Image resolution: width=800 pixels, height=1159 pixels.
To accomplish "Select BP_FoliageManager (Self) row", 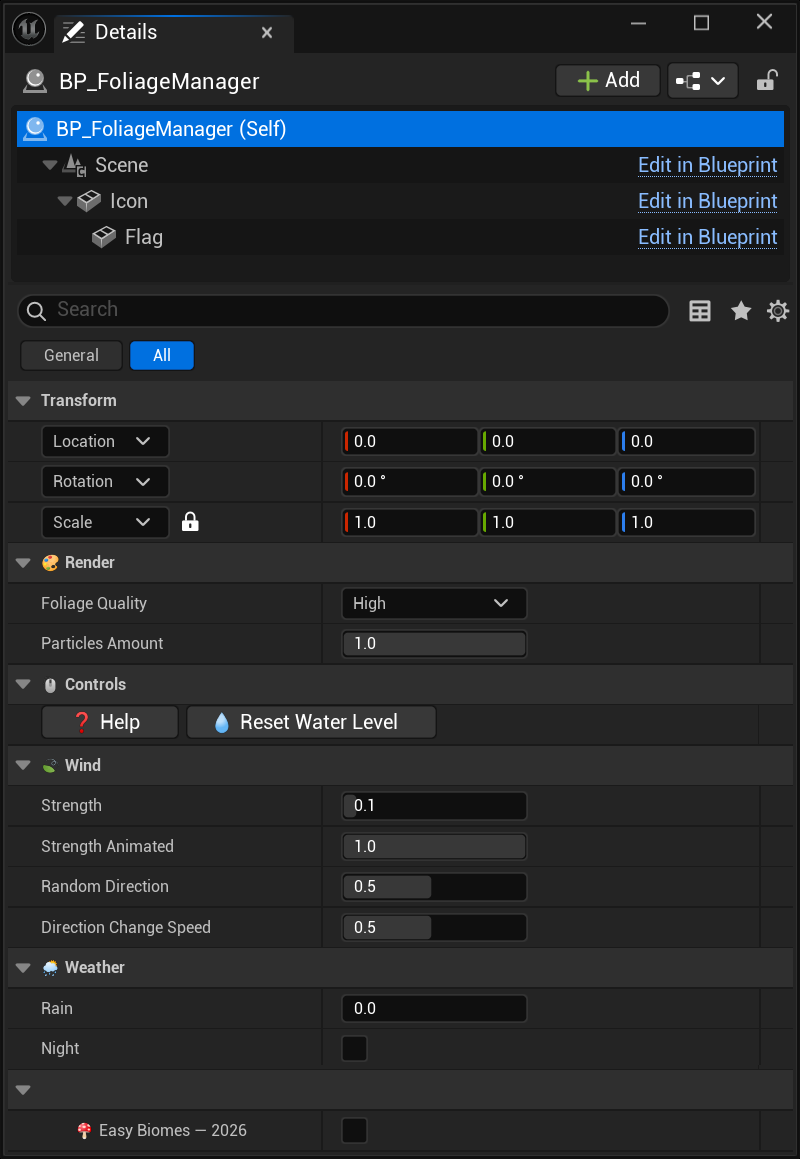I will click(400, 129).
